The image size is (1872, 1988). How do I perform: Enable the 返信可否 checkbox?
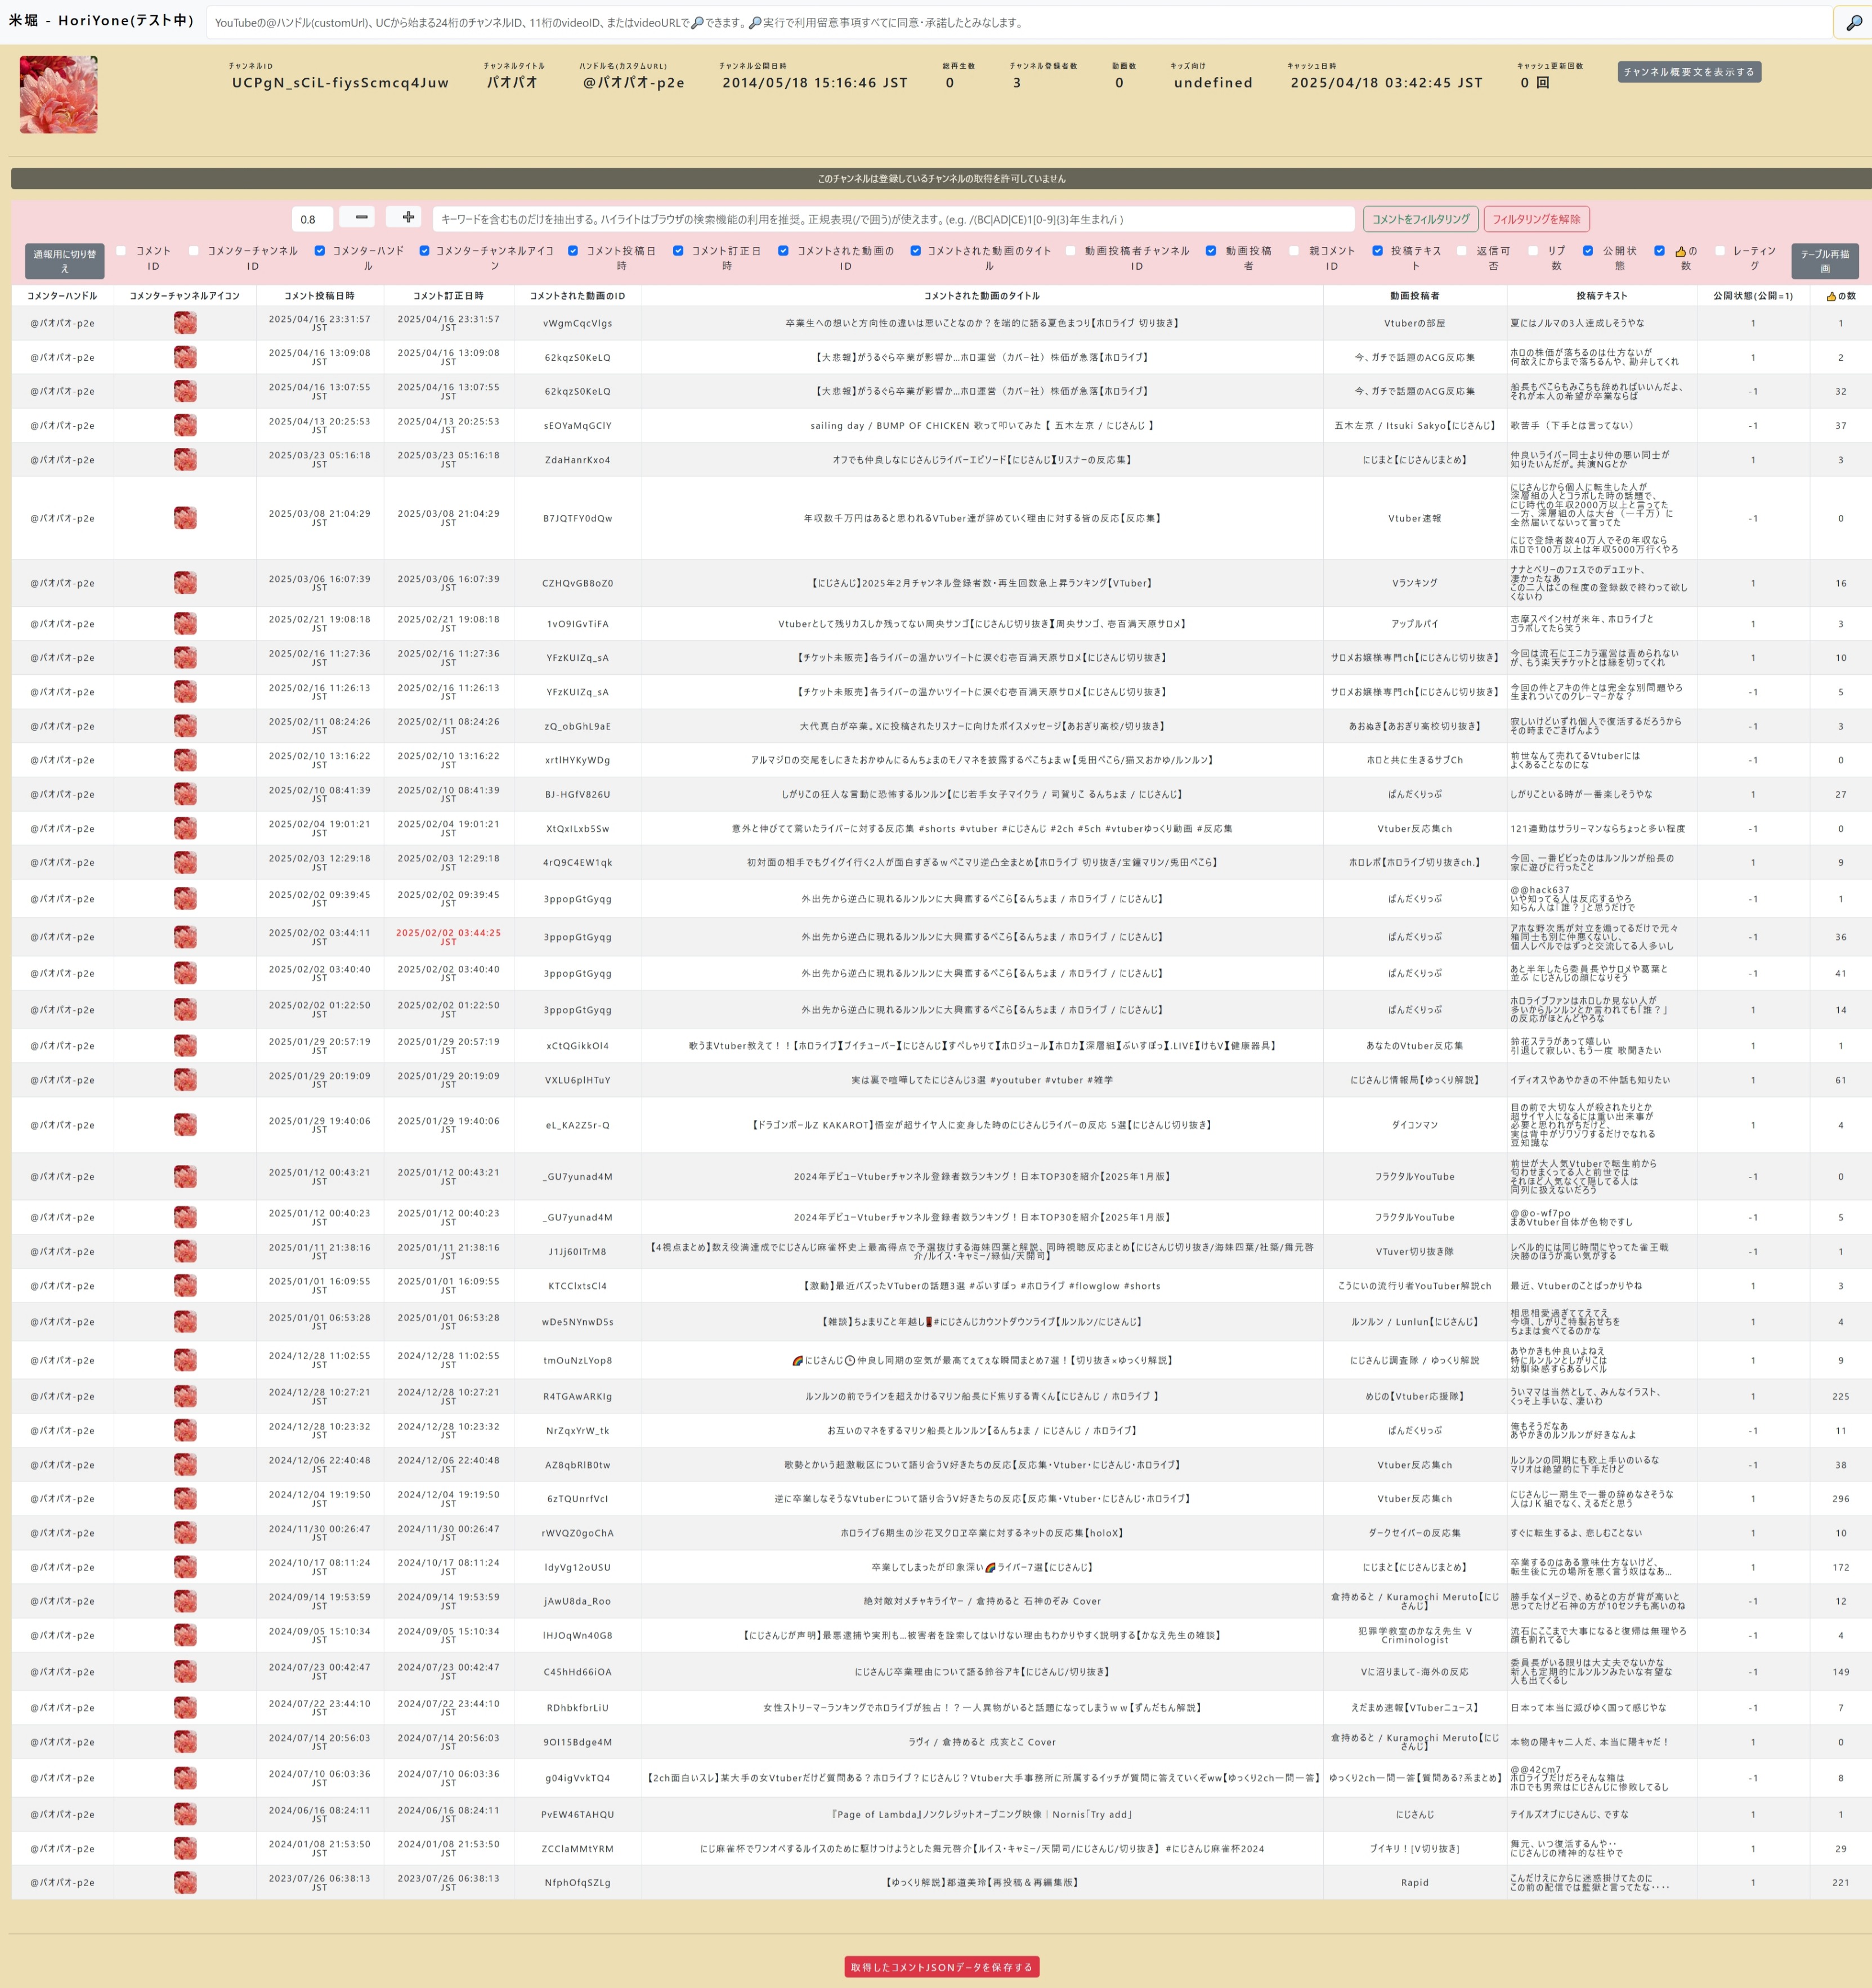point(1461,251)
